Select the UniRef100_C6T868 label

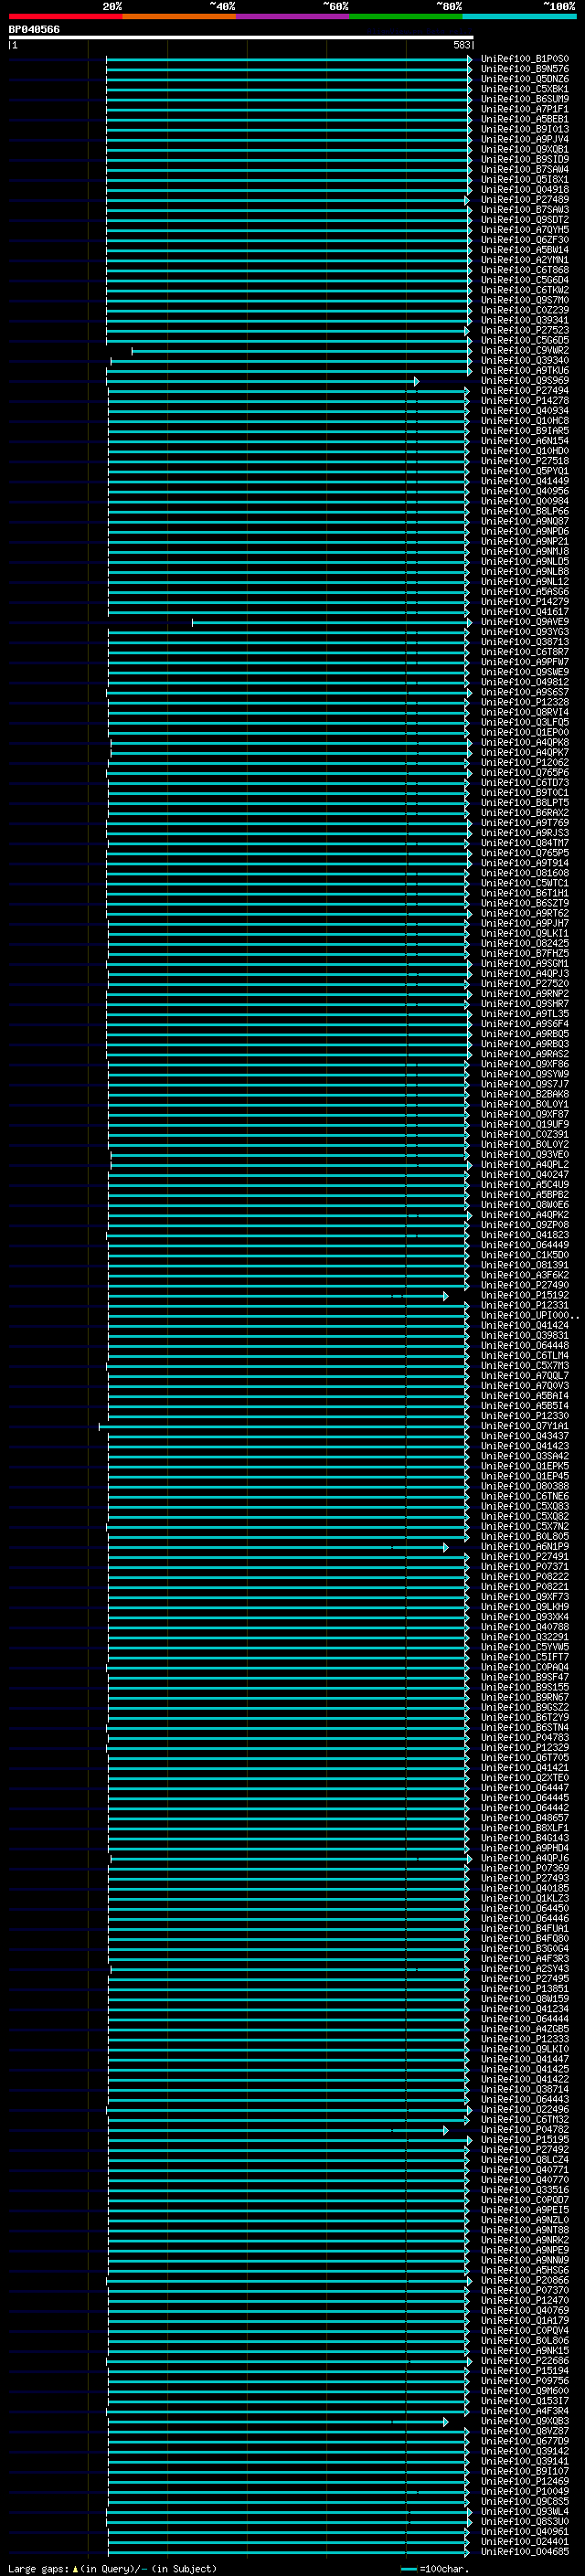524,270
